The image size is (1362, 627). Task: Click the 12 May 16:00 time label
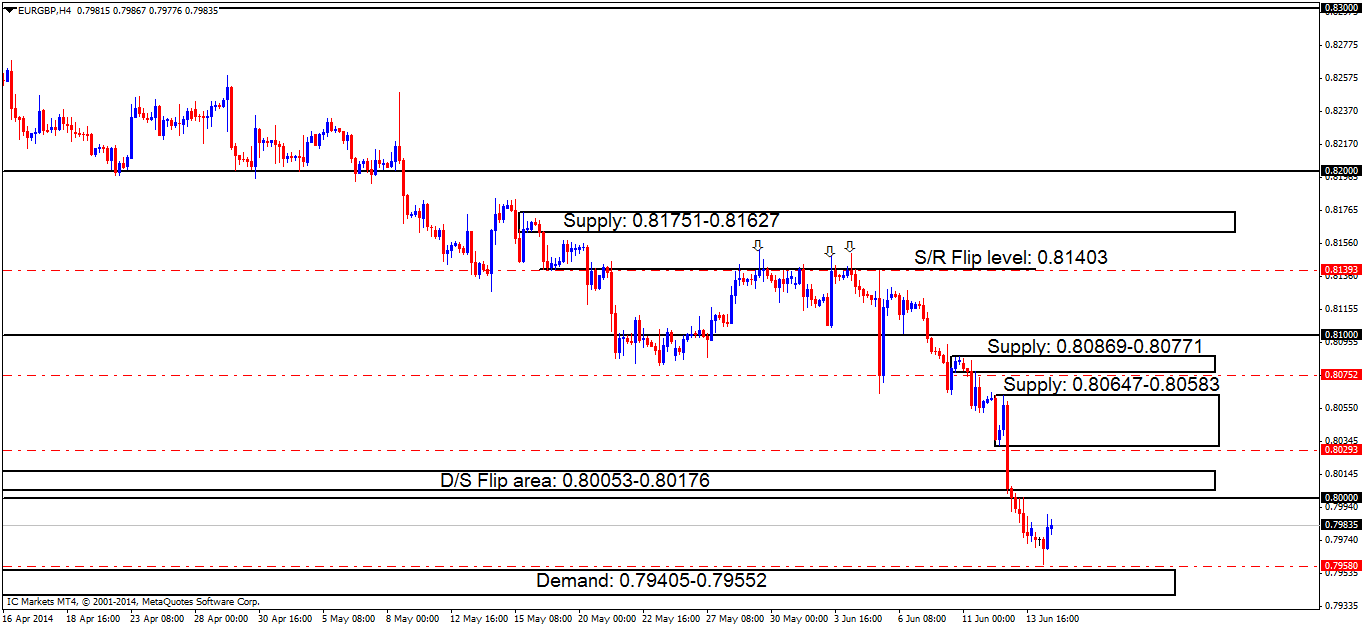click(479, 619)
